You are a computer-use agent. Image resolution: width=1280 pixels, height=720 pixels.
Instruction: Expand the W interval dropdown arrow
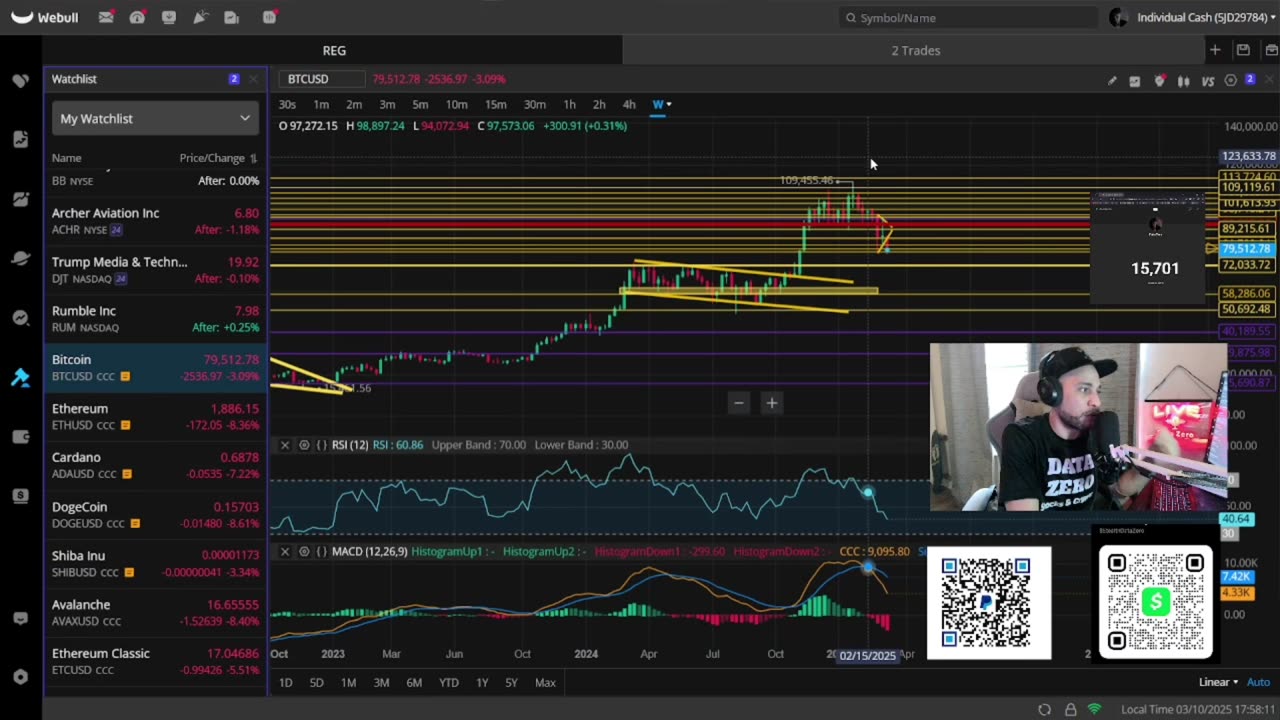click(x=669, y=105)
